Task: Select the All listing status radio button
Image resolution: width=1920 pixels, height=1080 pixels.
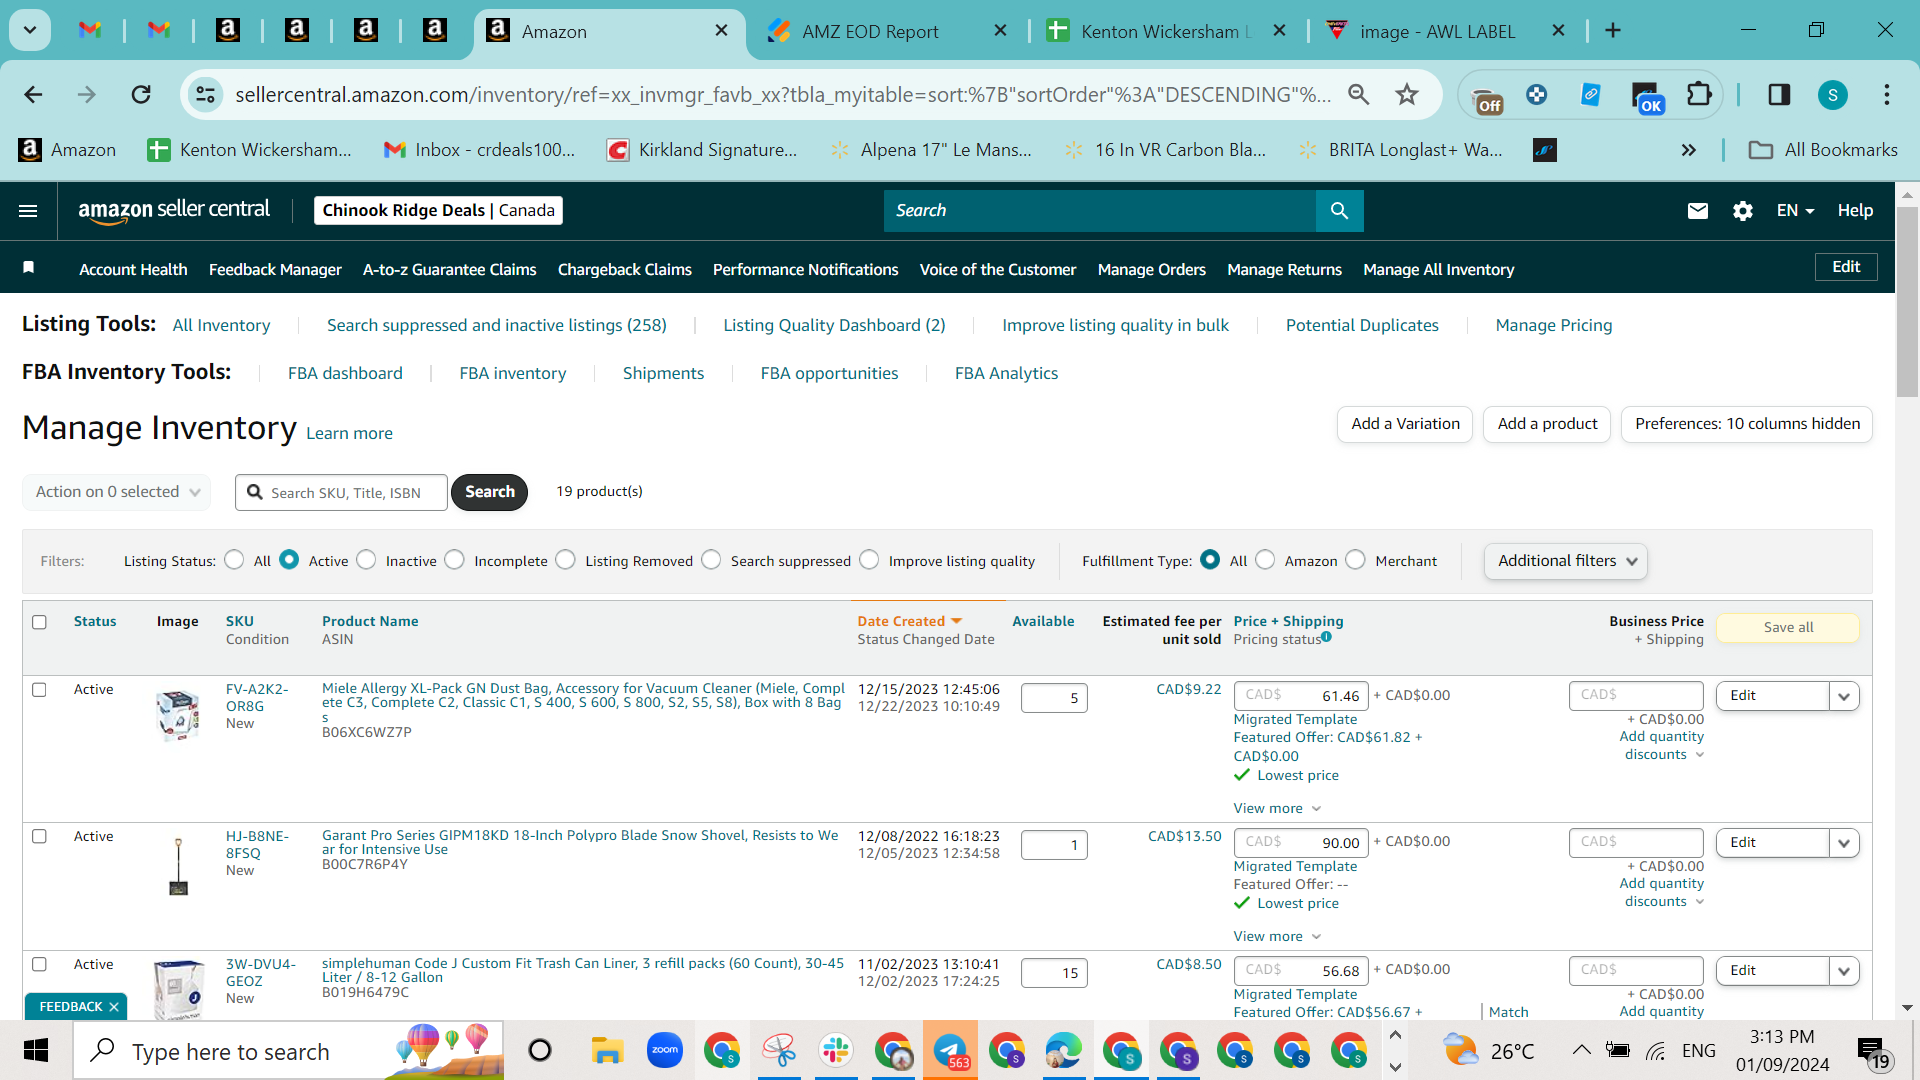Action: [x=234, y=560]
